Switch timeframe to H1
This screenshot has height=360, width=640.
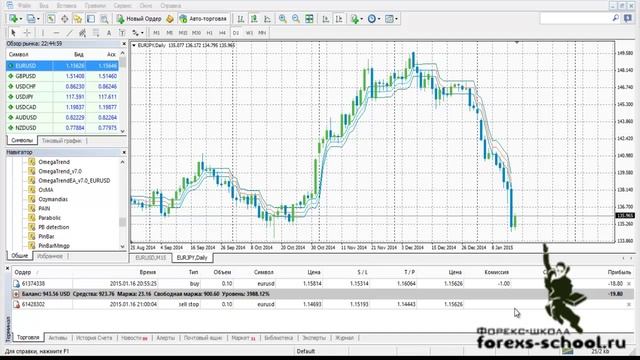point(209,33)
